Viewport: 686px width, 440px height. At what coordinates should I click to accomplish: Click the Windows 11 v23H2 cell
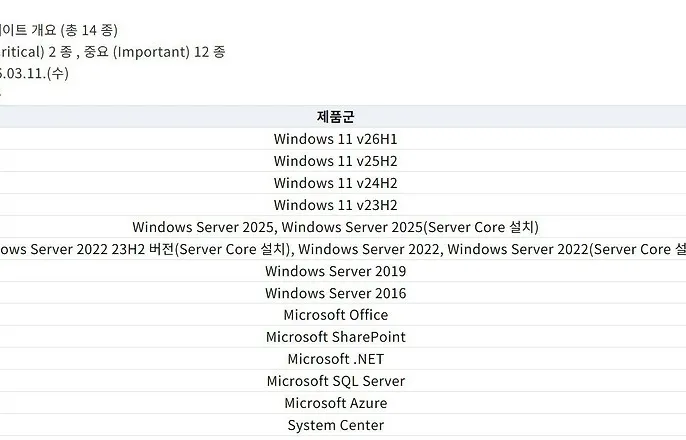tap(336, 205)
